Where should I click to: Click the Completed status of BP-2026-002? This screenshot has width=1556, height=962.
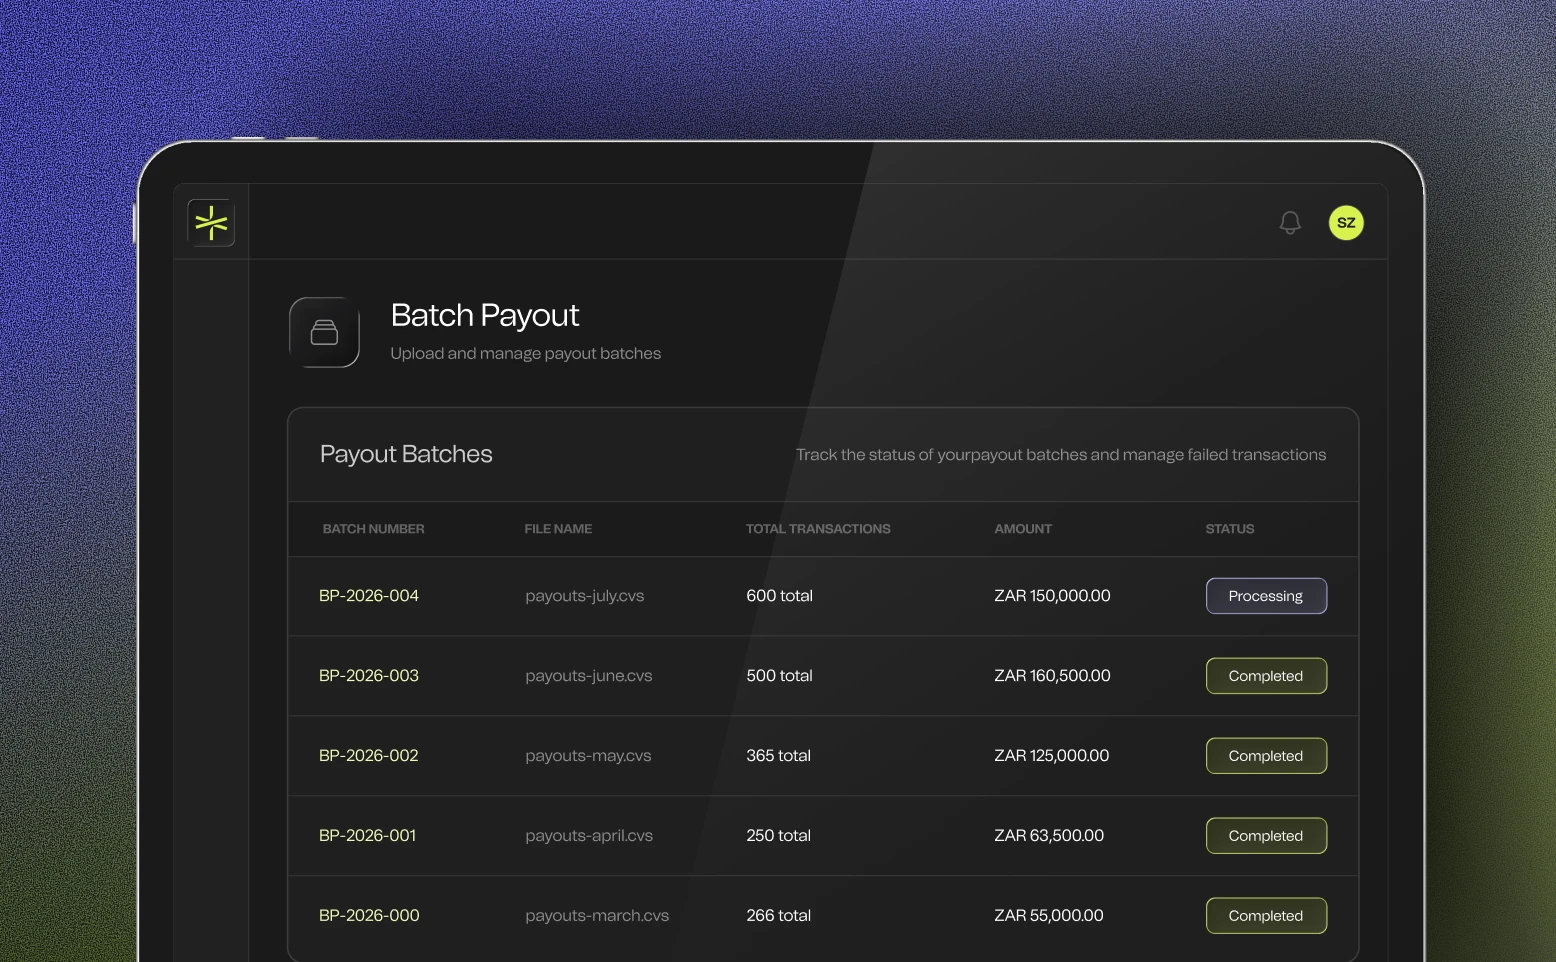tap(1265, 755)
